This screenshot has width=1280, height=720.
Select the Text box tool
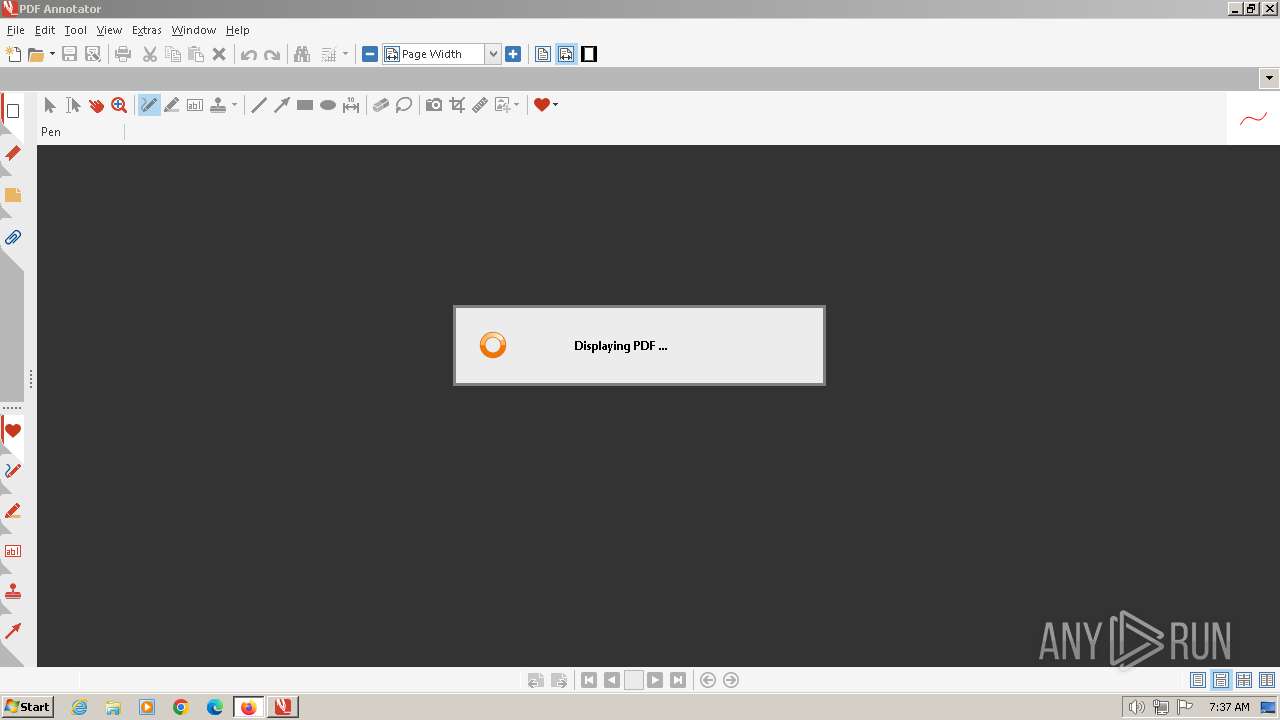(195, 105)
